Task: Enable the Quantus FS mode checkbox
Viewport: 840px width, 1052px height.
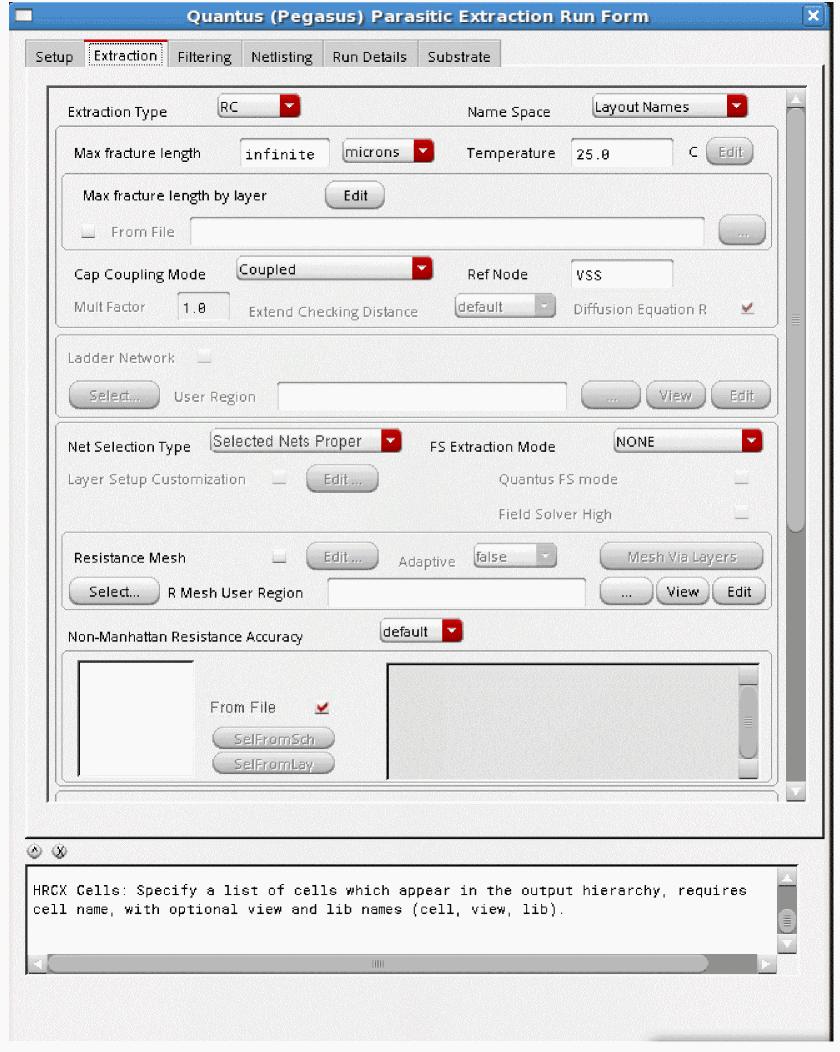Action: 741,478
